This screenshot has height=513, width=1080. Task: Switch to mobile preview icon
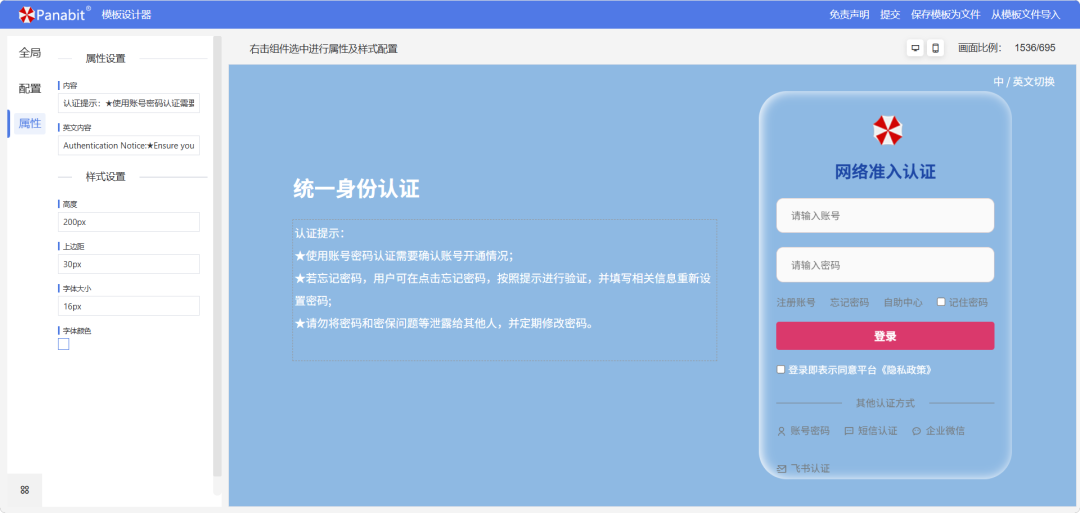click(935, 48)
